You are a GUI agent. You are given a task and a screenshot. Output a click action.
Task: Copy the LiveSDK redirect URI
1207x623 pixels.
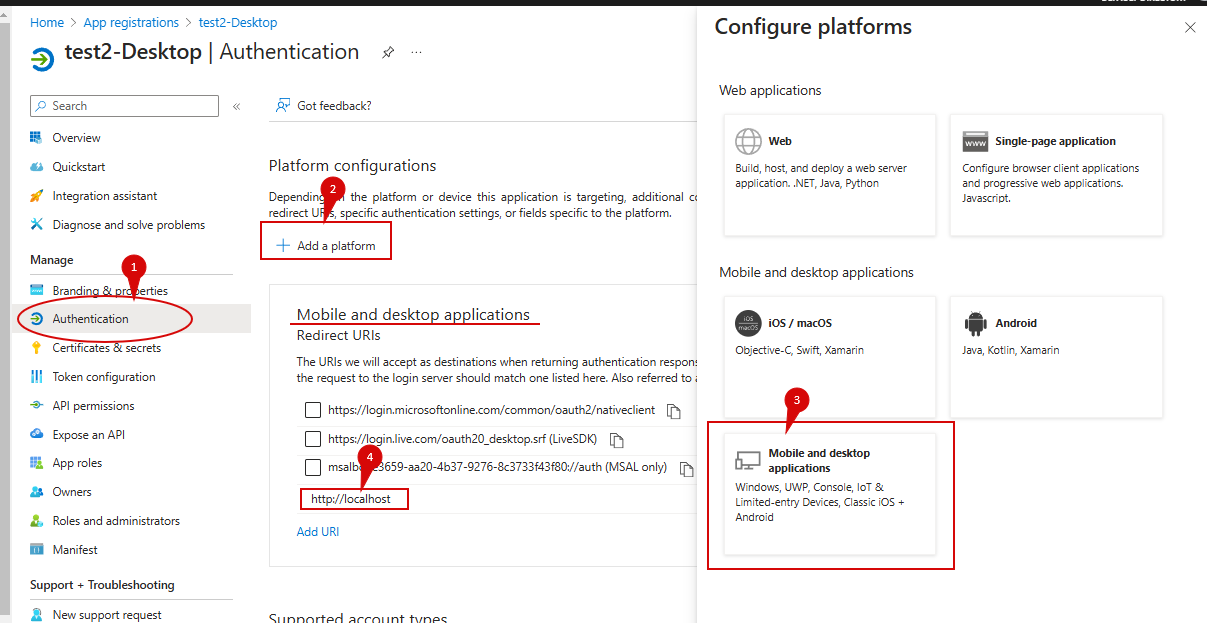pos(616,440)
